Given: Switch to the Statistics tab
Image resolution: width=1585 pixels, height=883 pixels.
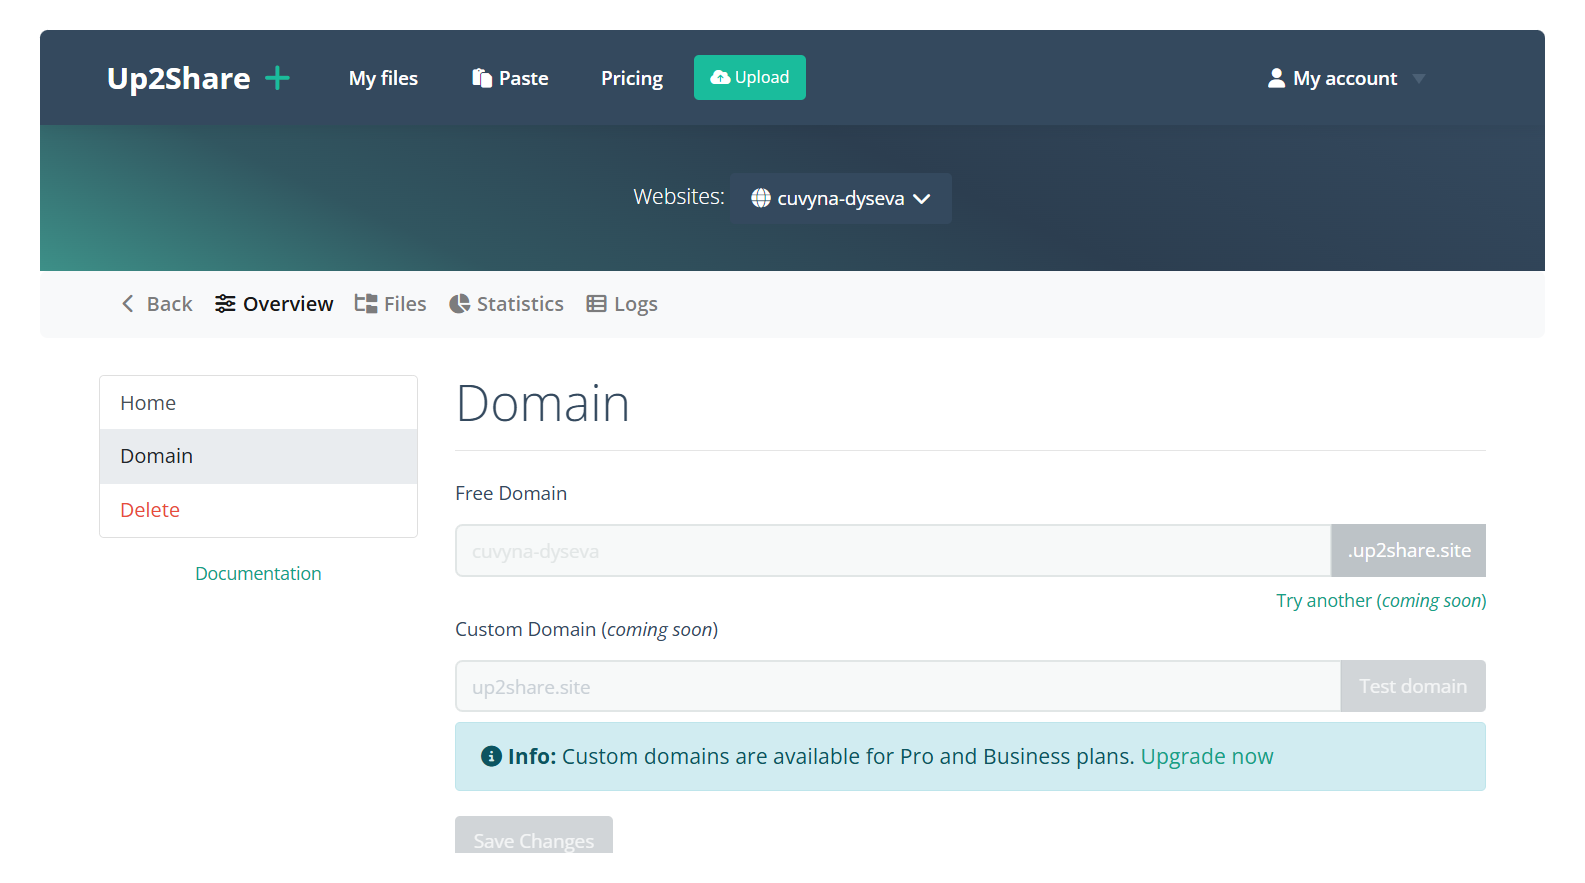Looking at the screenshot, I should click(507, 304).
